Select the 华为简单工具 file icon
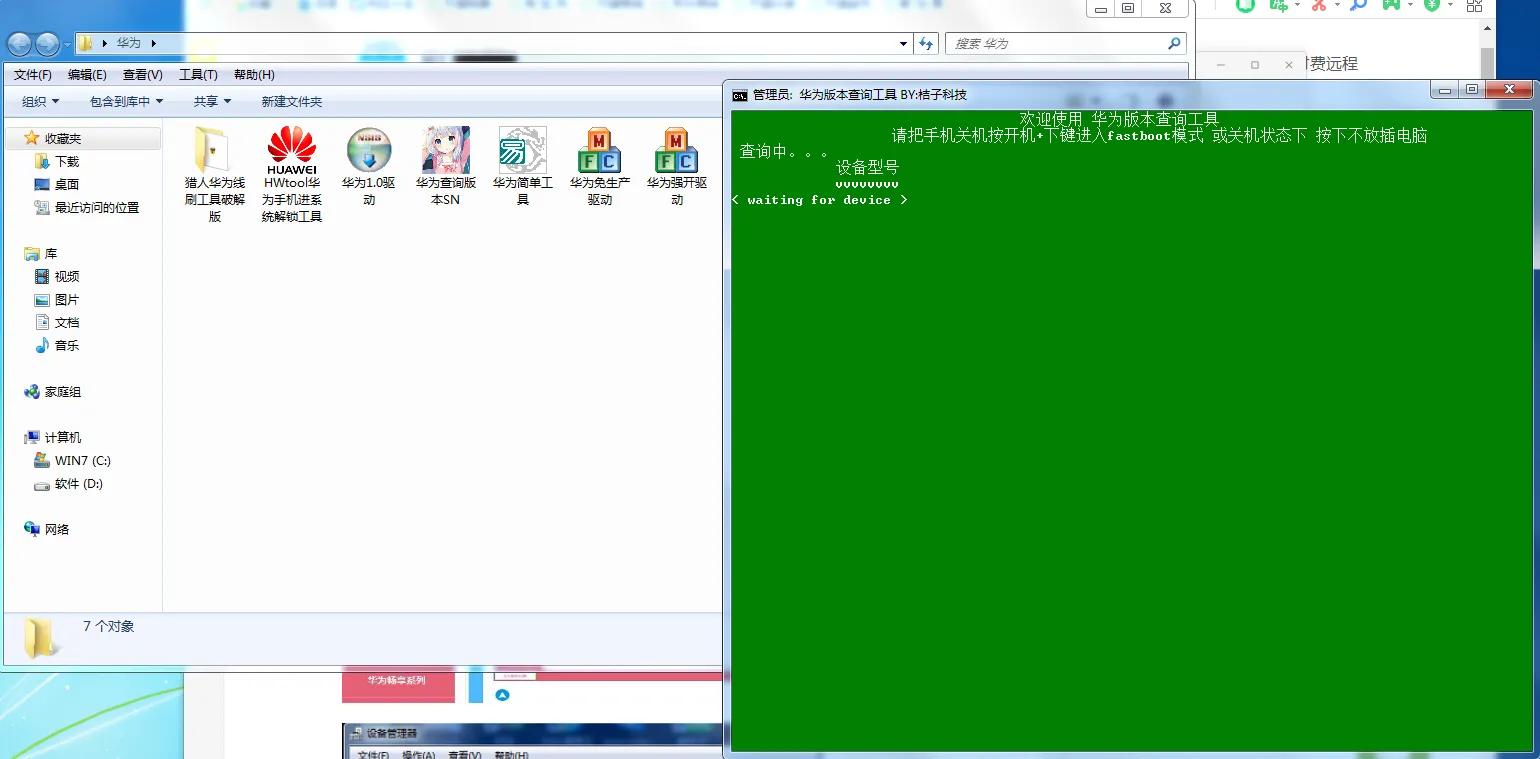 pyautogui.click(x=523, y=150)
